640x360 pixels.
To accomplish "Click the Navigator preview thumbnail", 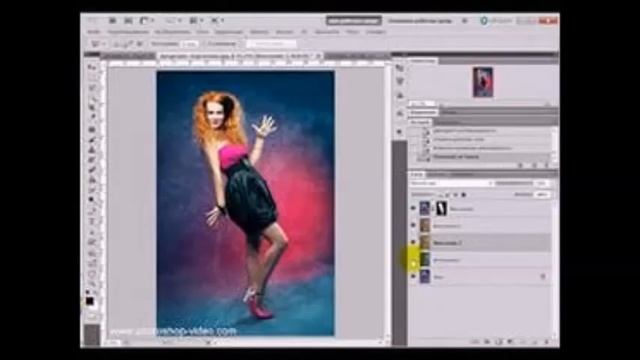I will [483, 82].
